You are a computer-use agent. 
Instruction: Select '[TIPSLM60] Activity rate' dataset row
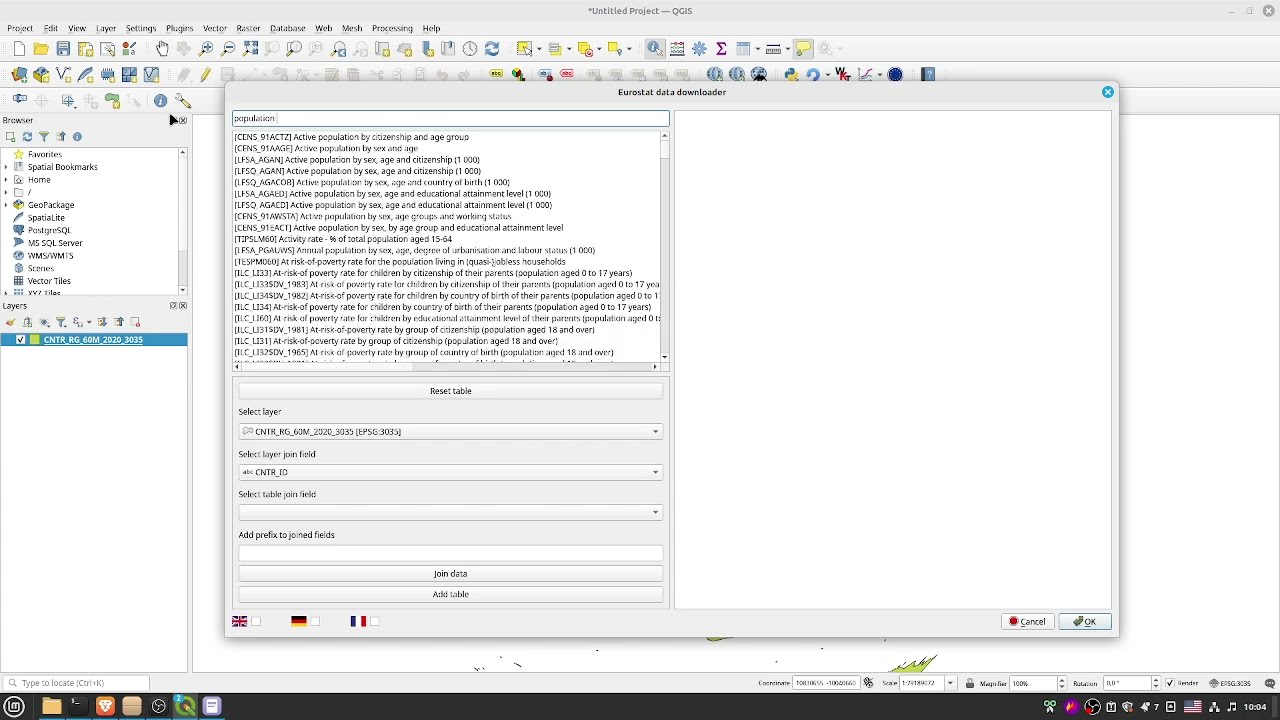343,239
